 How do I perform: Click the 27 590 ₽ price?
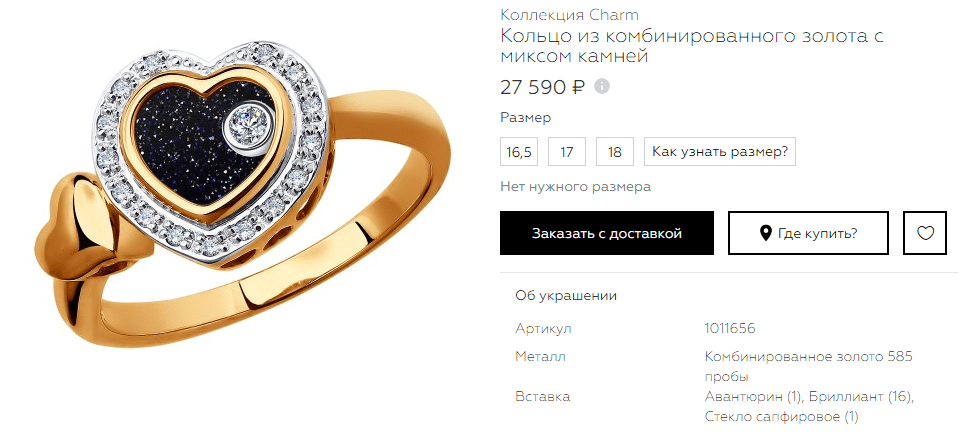click(x=542, y=87)
